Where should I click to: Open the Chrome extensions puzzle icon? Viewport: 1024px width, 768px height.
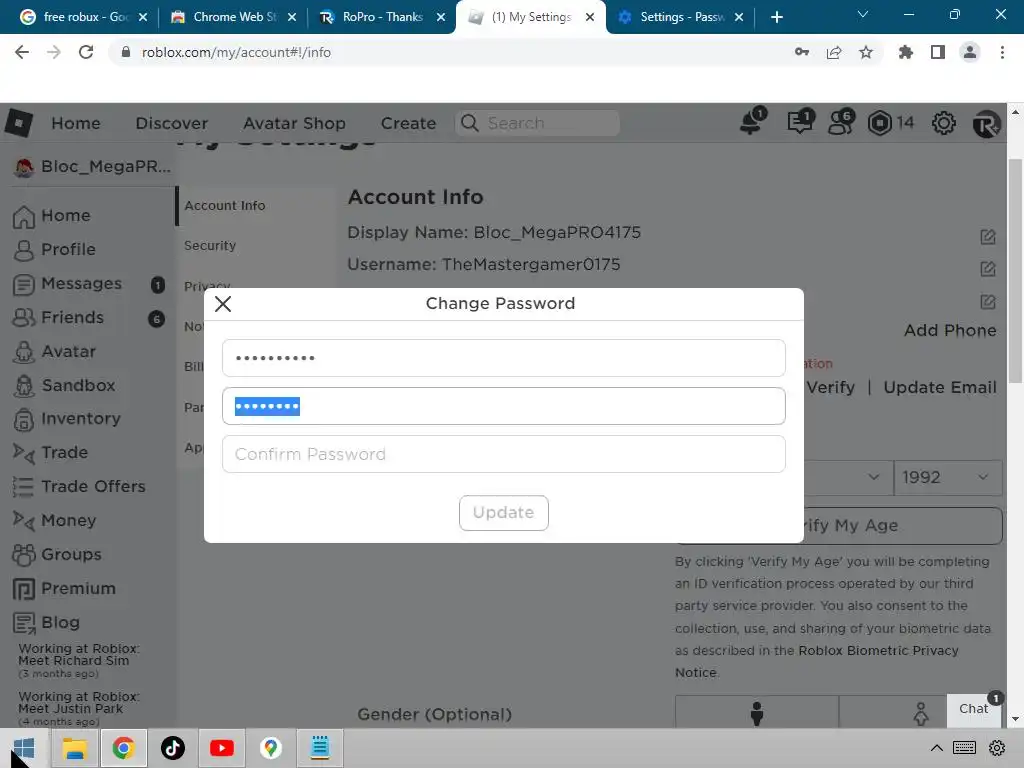[905, 52]
